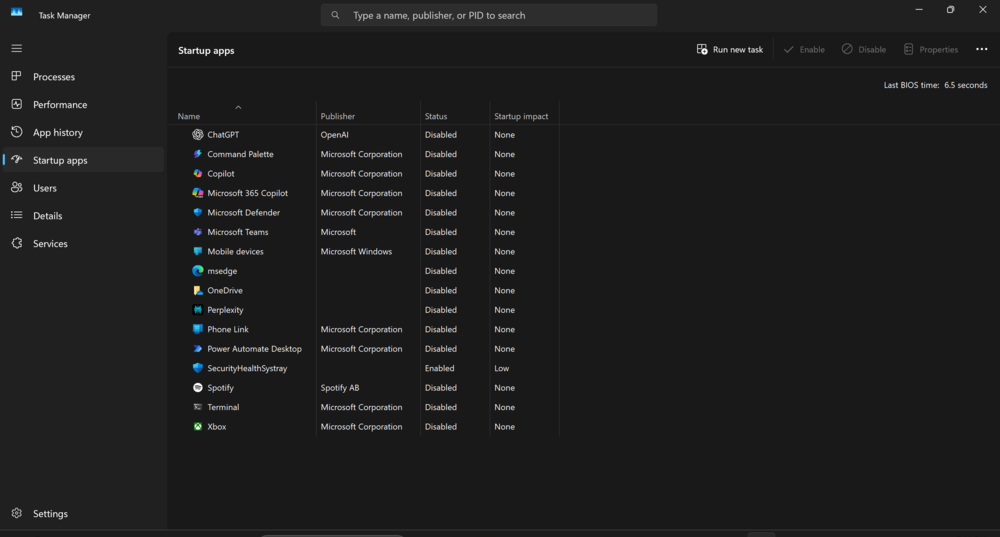The height and width of the screenshot is (537, 1000).
Task: Select the Enabled status of SecurityHealthSystray
Action: coord(439,368)
